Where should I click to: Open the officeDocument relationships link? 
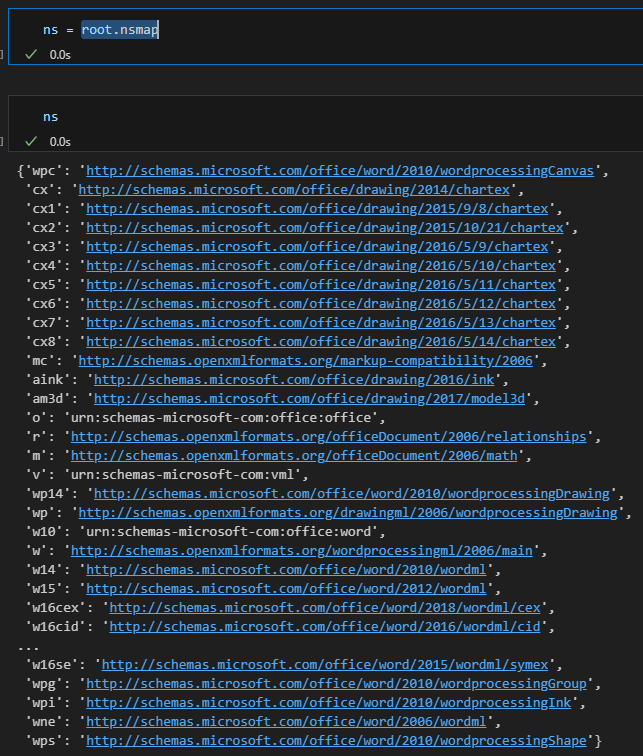pyautogui.click(x=329, y=436)
